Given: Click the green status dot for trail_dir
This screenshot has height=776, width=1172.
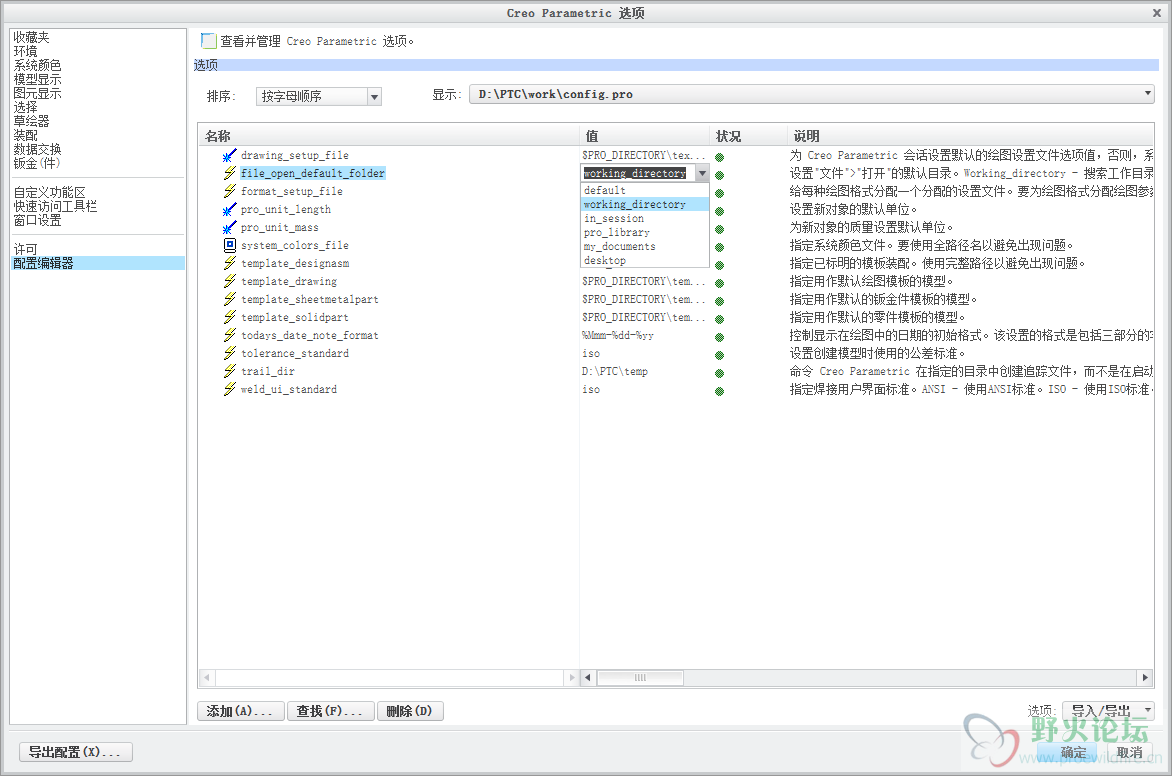Looking at the screenshot, I should [x=720, y=373].
